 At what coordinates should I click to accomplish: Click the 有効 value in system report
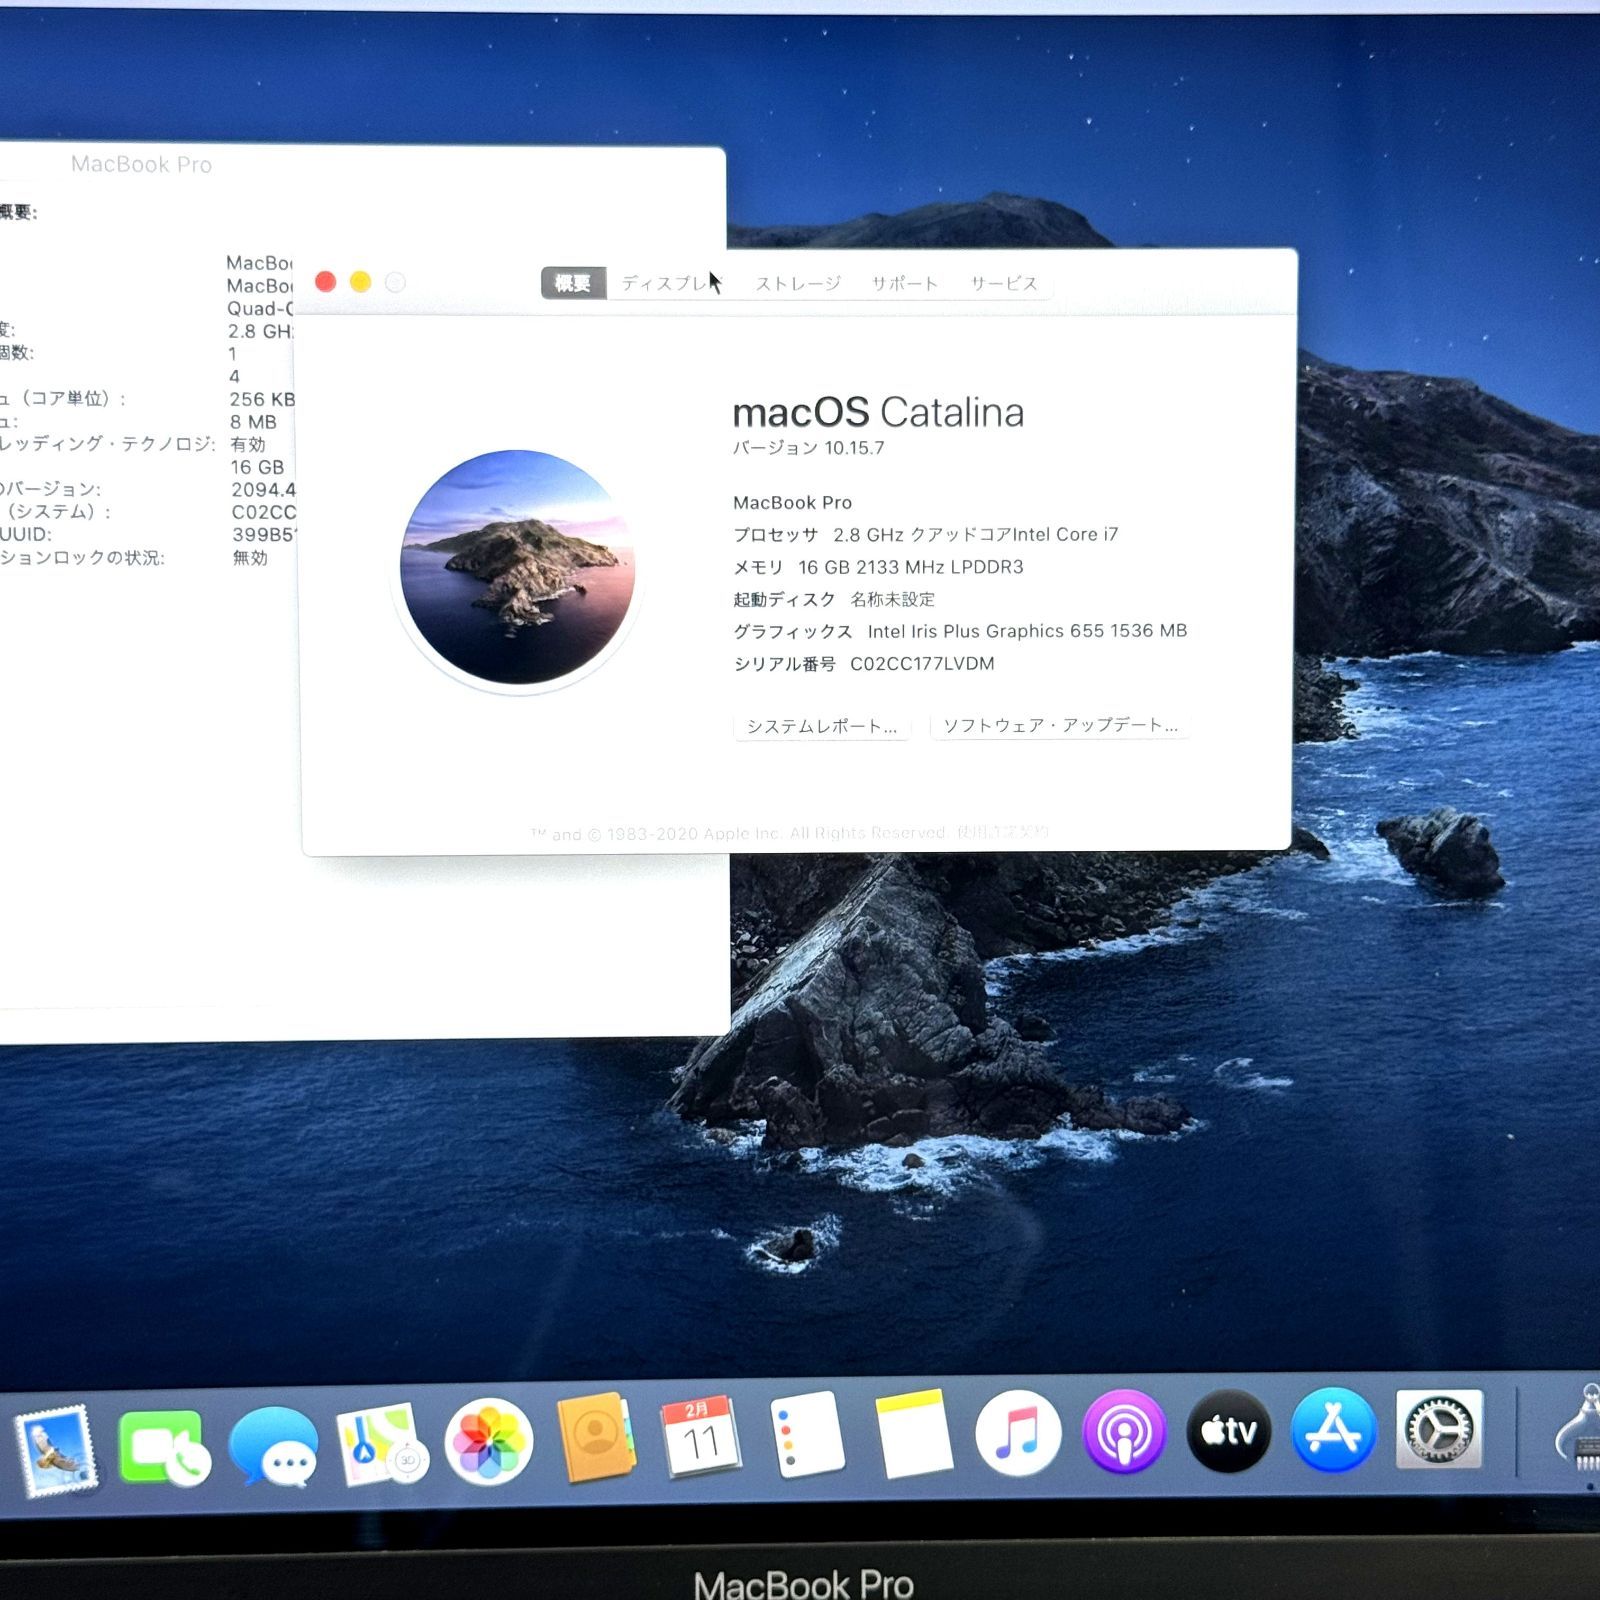coord(248,444)
